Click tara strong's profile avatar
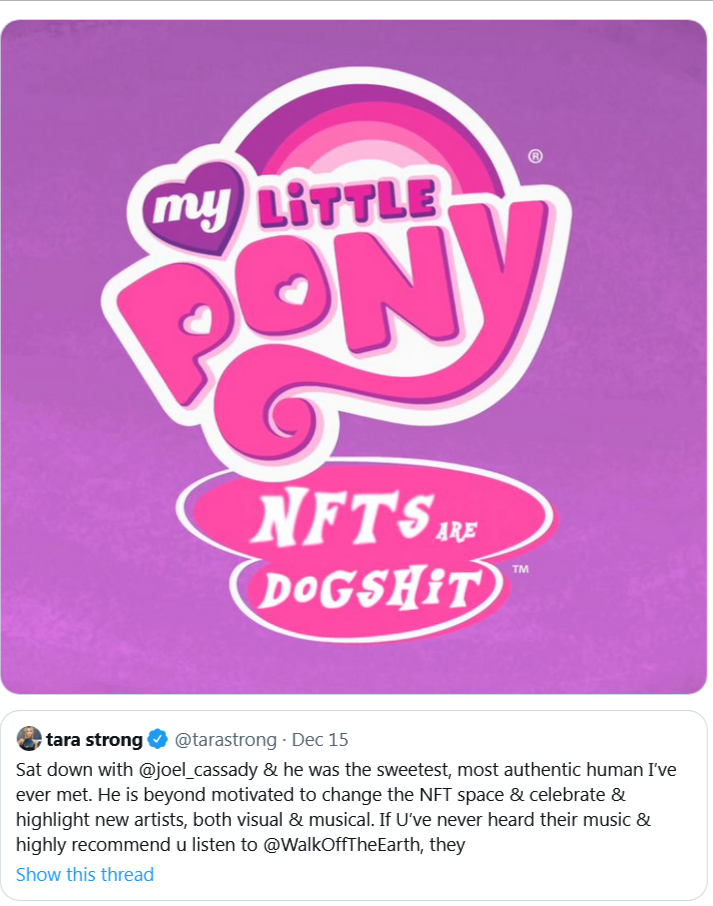713x906 pixels. pyautogui.click(x=29, y=739)
